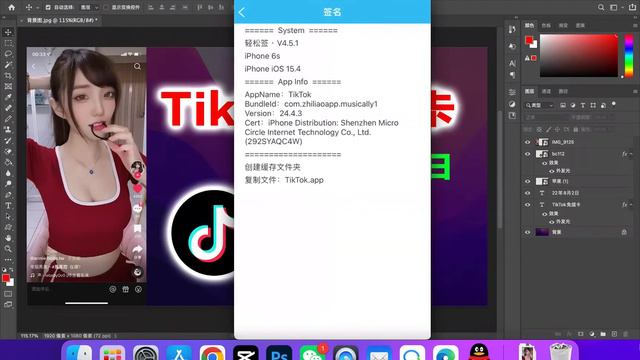The height and width of the screenshot is (360, 640).
Task: Click the search icon in the options bar
Action: click(601, 7)
